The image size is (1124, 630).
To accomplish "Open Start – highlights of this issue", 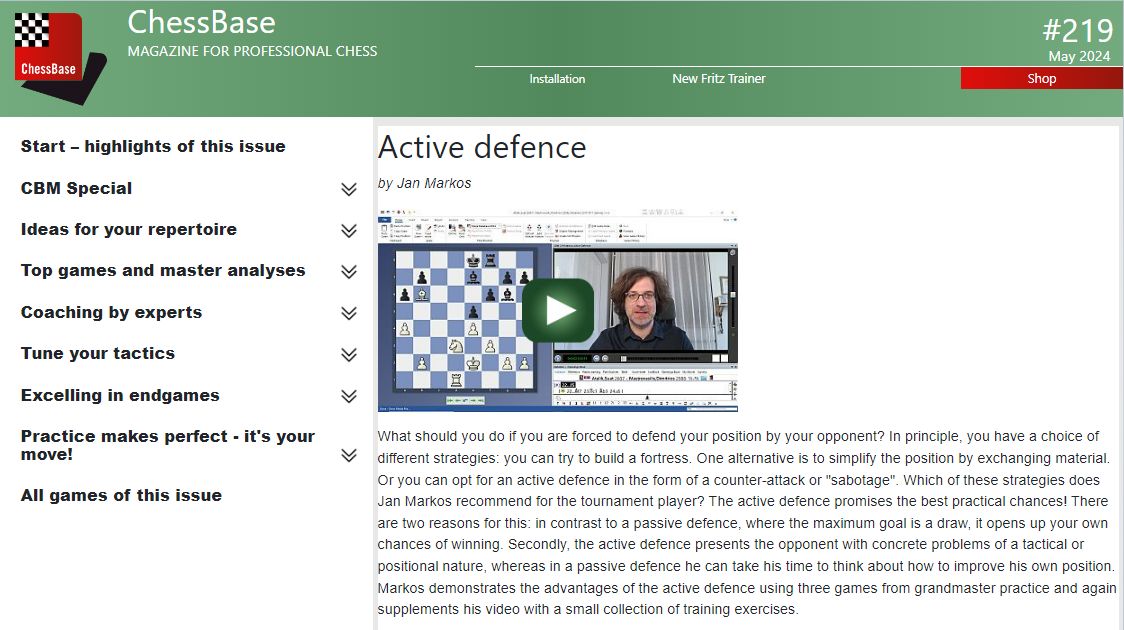I will click(x=153, y=146).
